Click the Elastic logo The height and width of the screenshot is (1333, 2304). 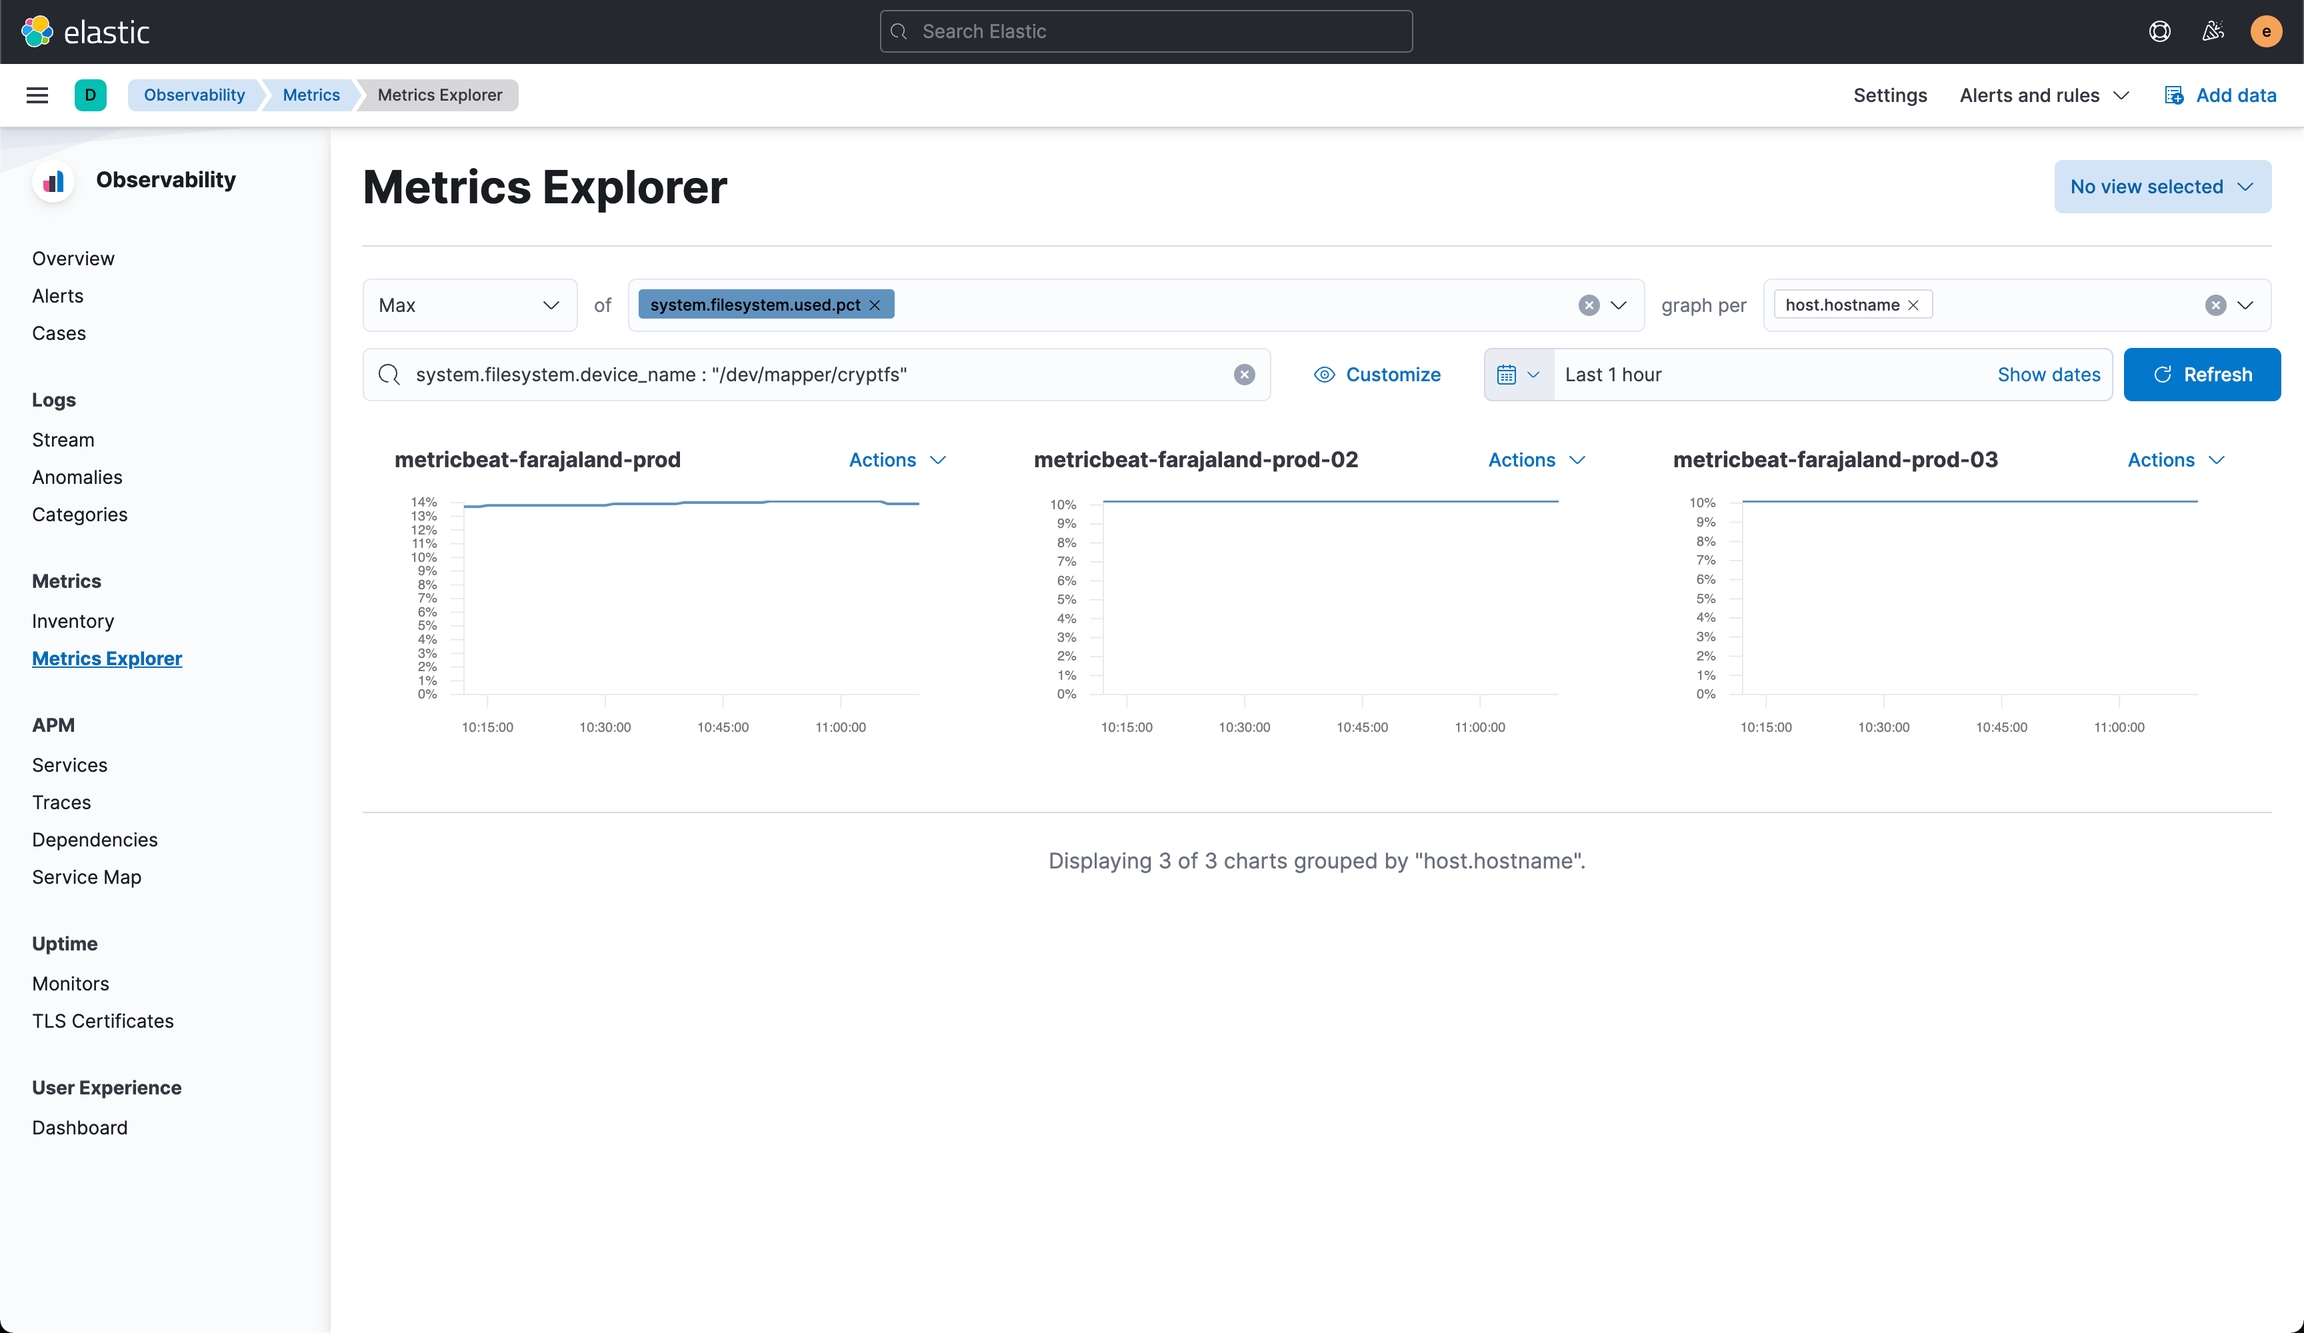86,32
